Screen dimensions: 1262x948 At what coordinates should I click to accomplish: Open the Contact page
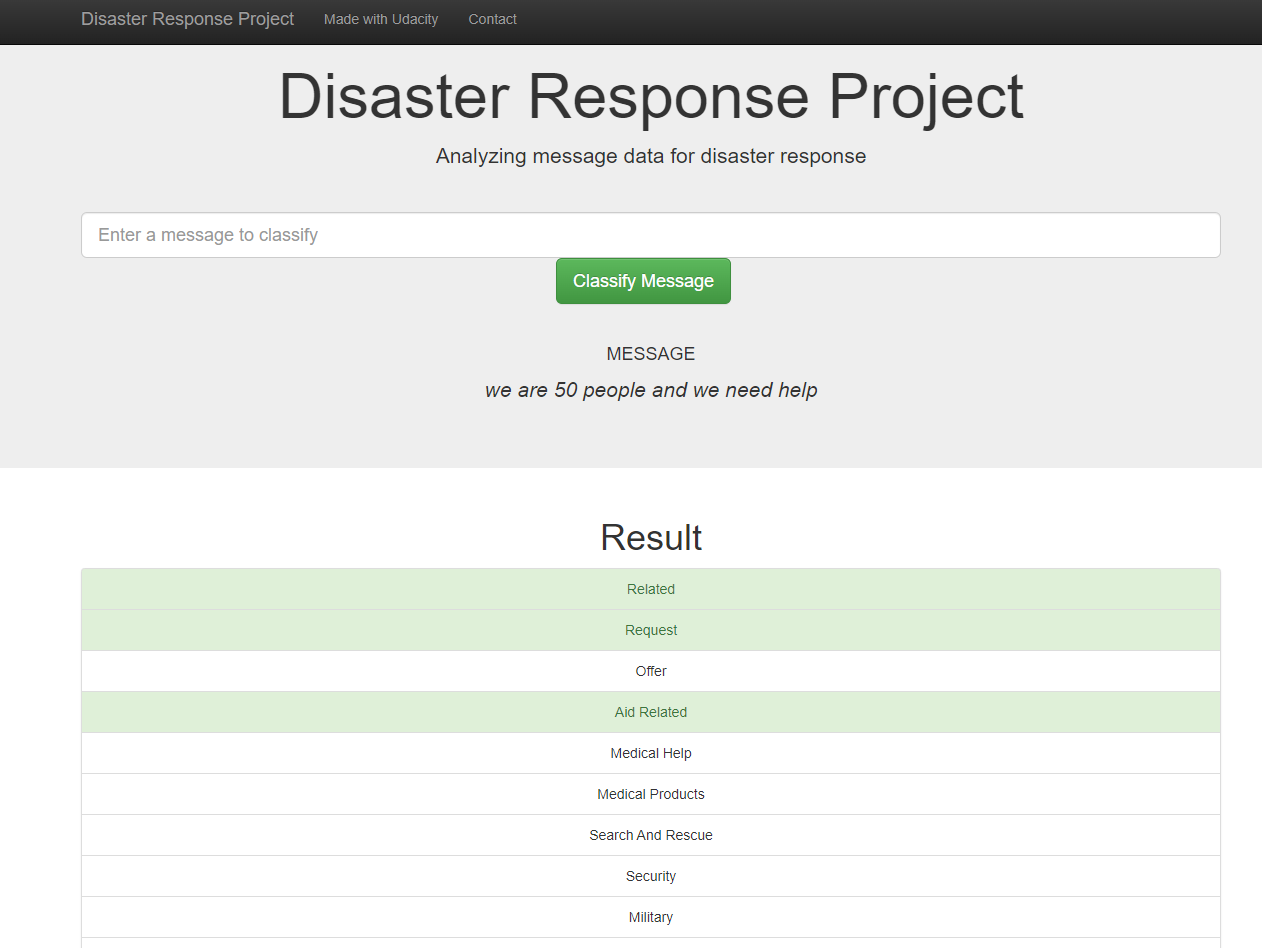[x=492, y=19]
